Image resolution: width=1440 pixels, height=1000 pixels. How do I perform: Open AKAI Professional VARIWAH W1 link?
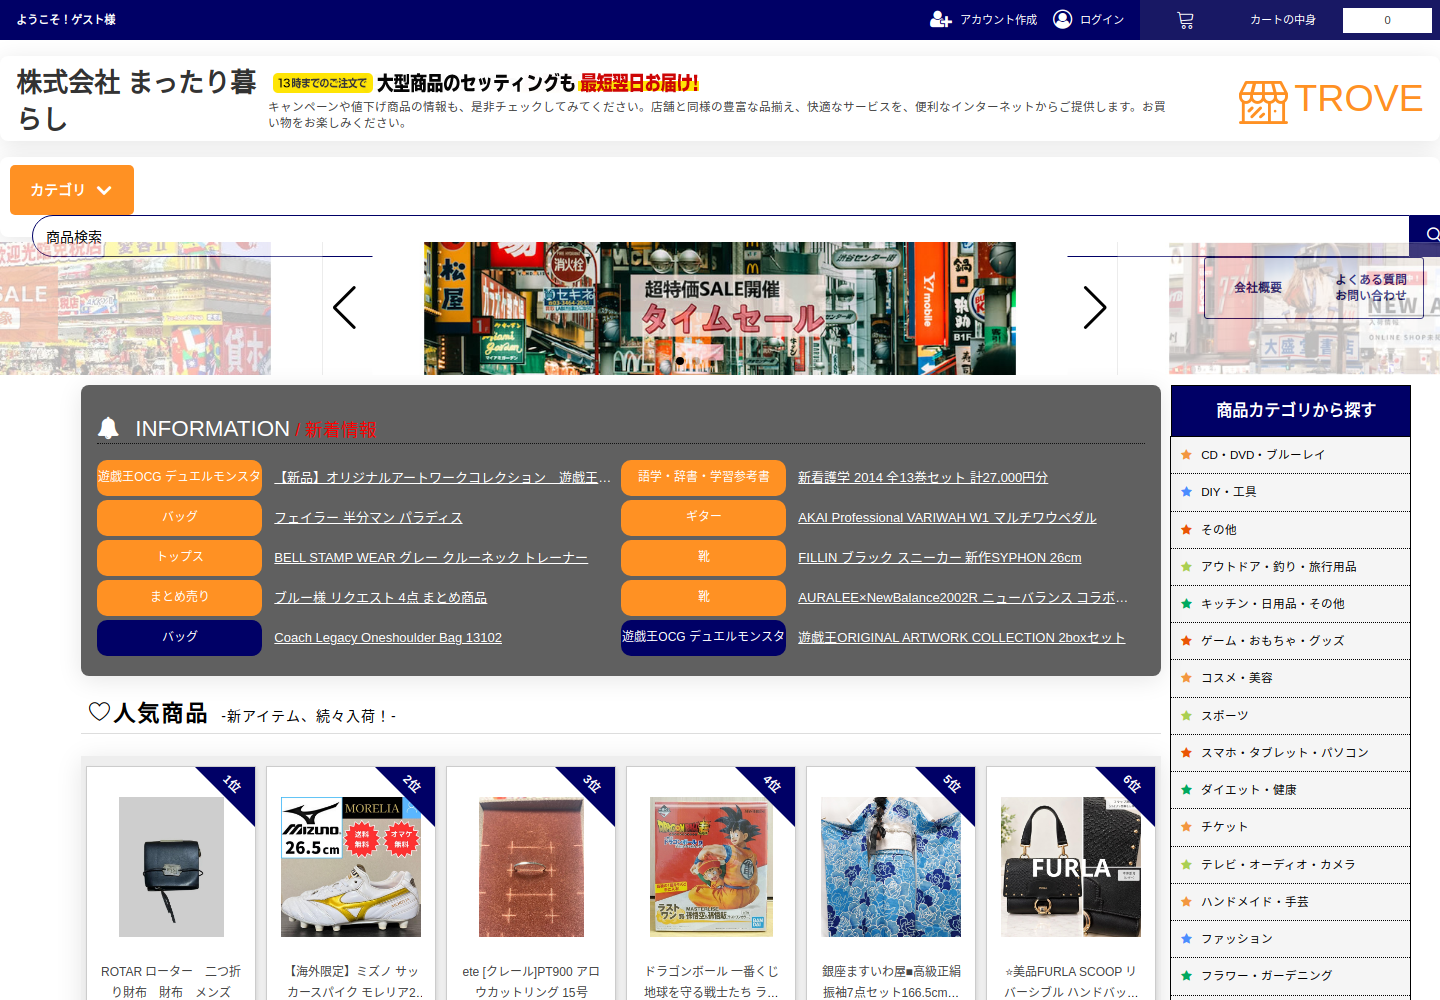[x=947, y=518]
